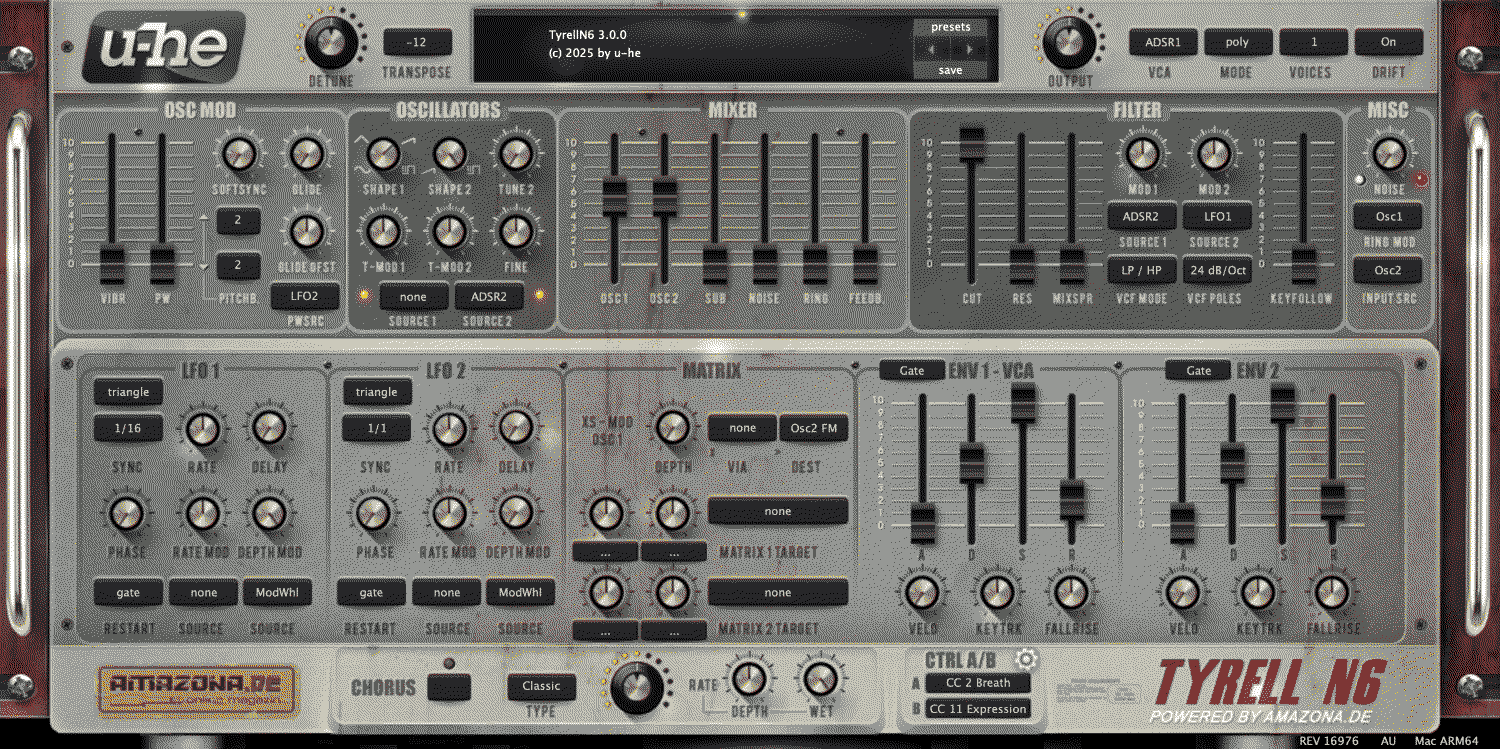Open the Matrix 1 Target selector
Image resolution: width=1500 pixels, height=749 pixels.
(777, 511)
